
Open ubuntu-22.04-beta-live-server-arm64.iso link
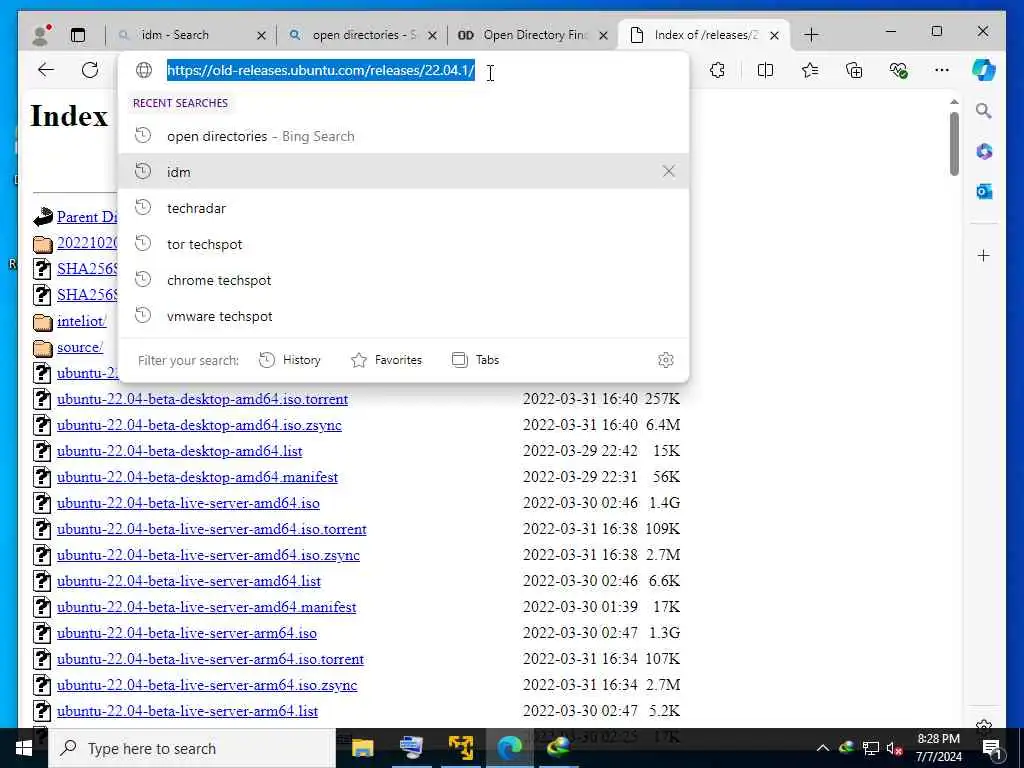coord(187,633)
